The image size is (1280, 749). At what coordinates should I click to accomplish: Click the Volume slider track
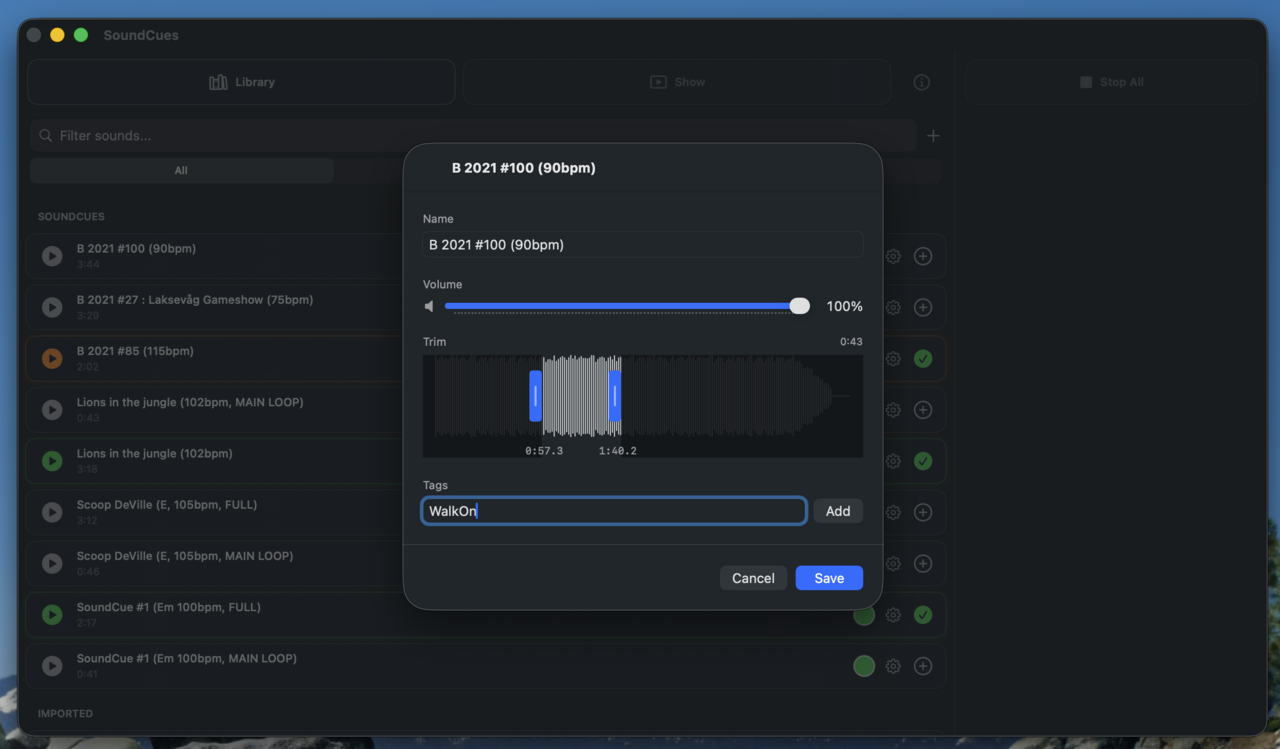pos(620,305)
